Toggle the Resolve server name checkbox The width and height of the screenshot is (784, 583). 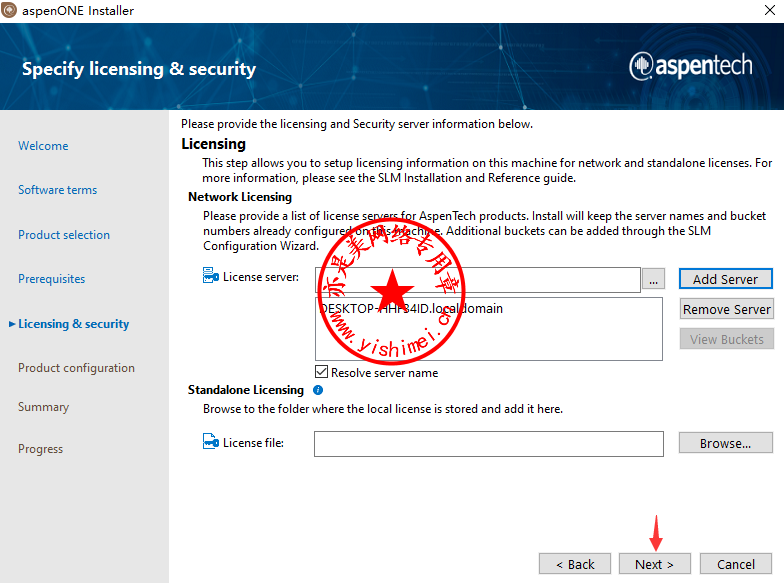point(321,372)
